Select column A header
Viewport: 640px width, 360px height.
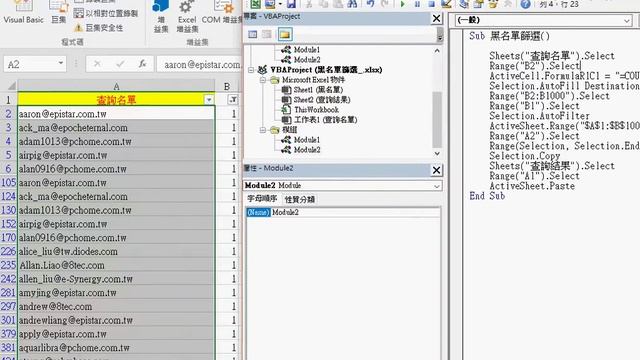click(116, 86)
